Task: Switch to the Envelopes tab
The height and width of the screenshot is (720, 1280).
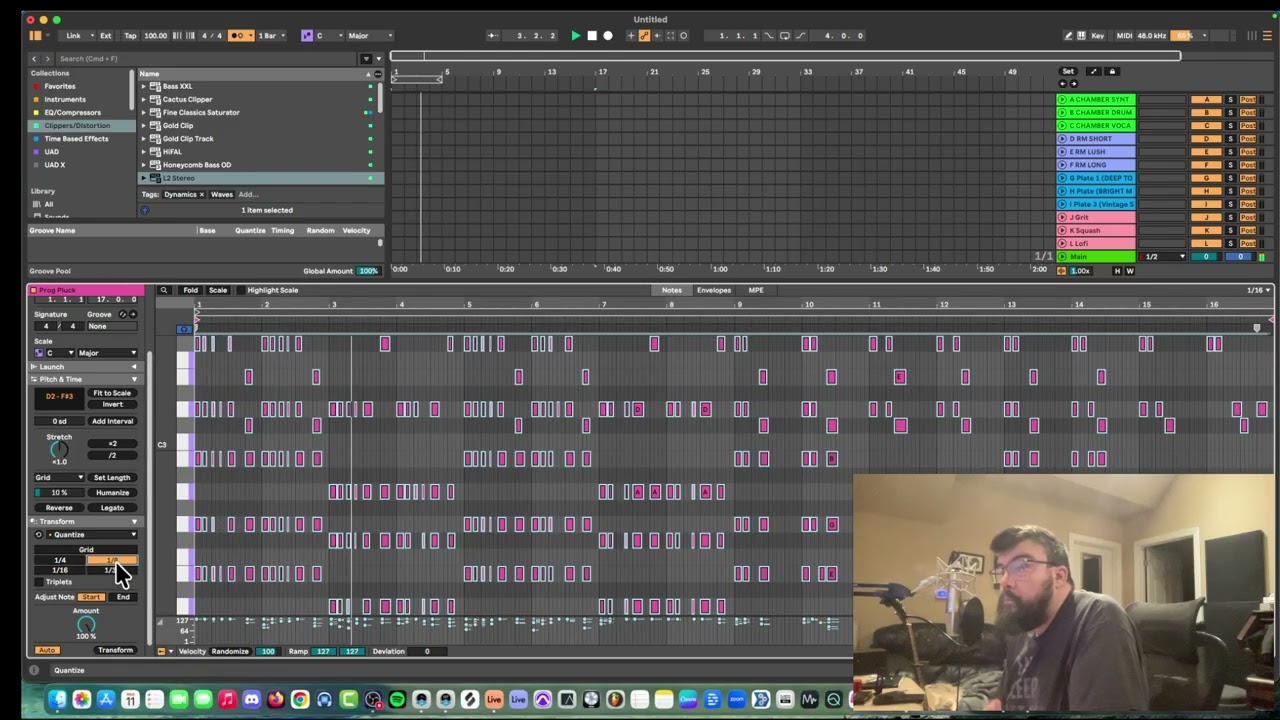Action: (714, 290)
